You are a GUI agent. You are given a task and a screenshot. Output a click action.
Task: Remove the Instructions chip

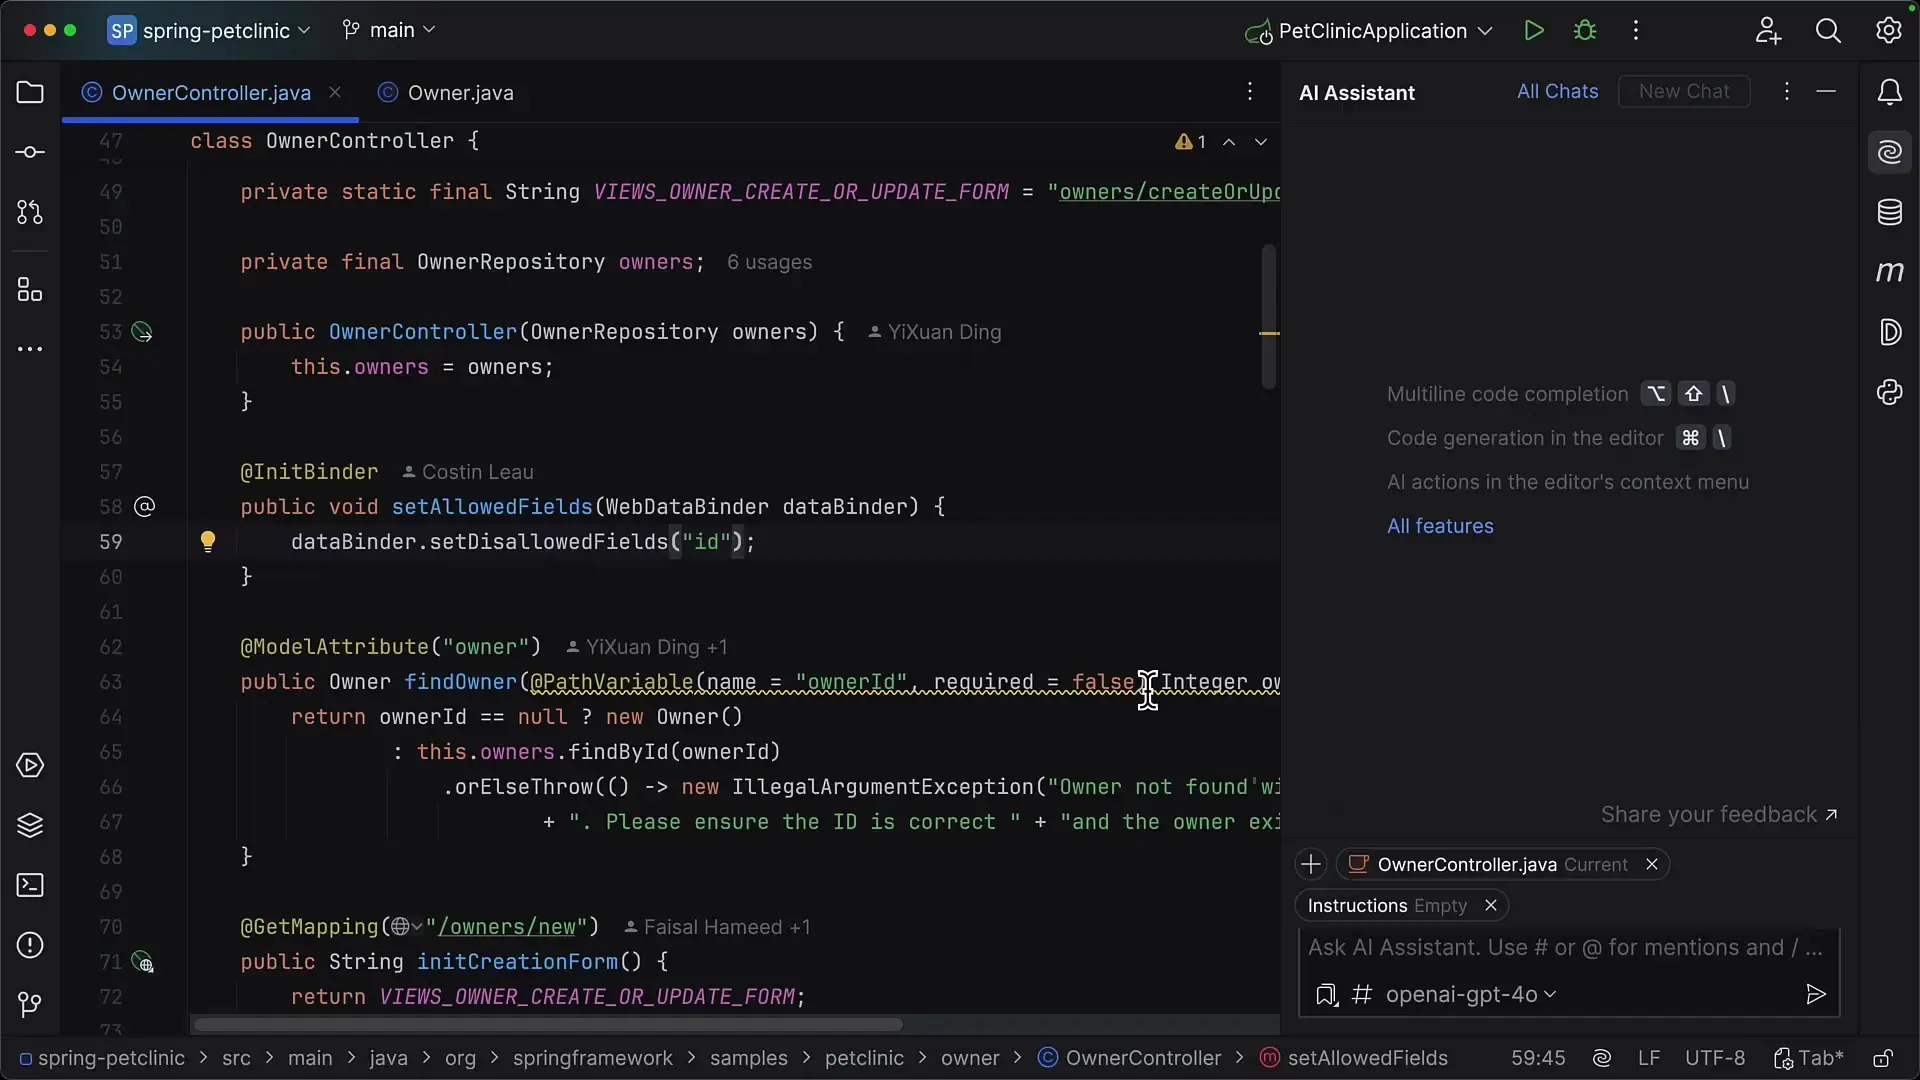coord(1490,905)
